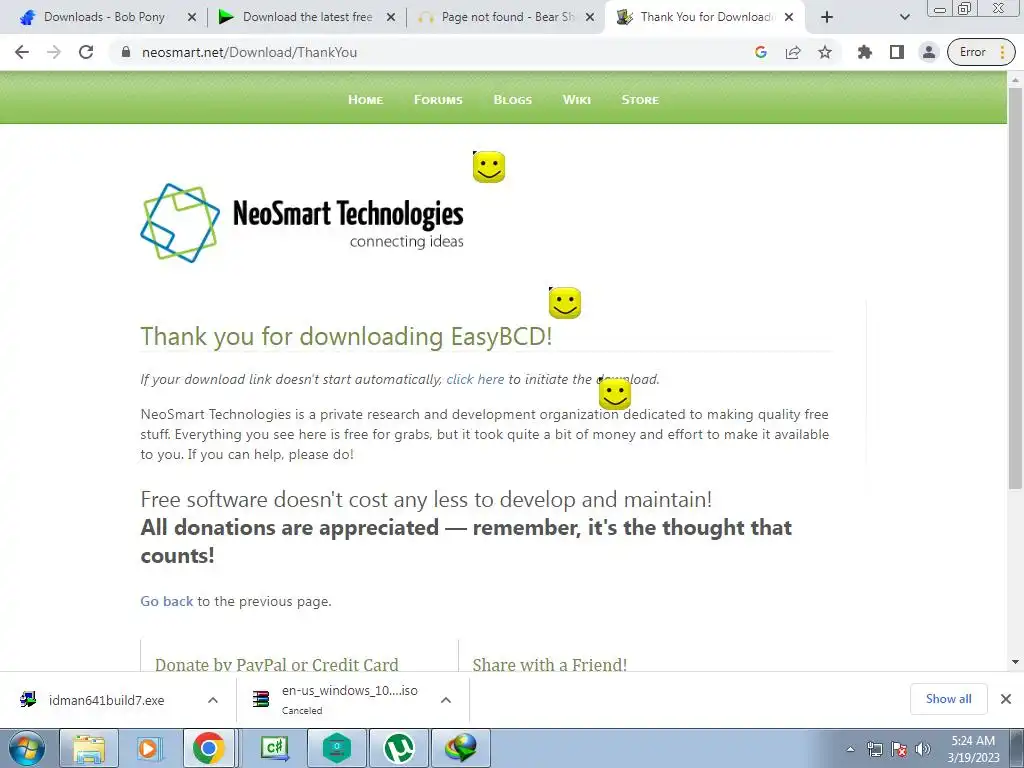1024x768 pixels.
Task: Expand options for idman641build7.exe download
Action: coord(213,700)
